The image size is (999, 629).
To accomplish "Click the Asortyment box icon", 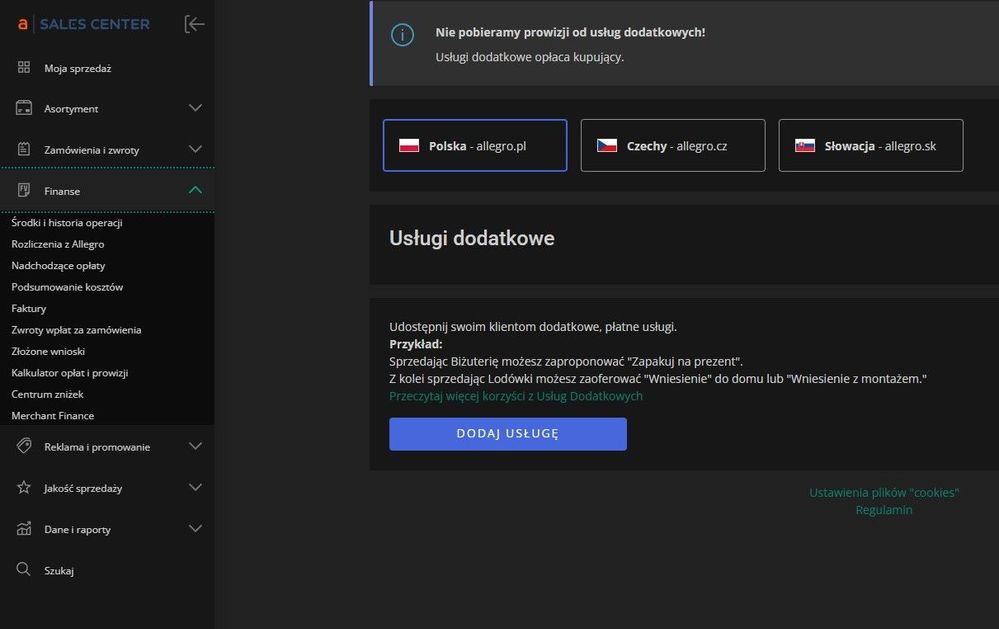I will click(x=24, y=108).
